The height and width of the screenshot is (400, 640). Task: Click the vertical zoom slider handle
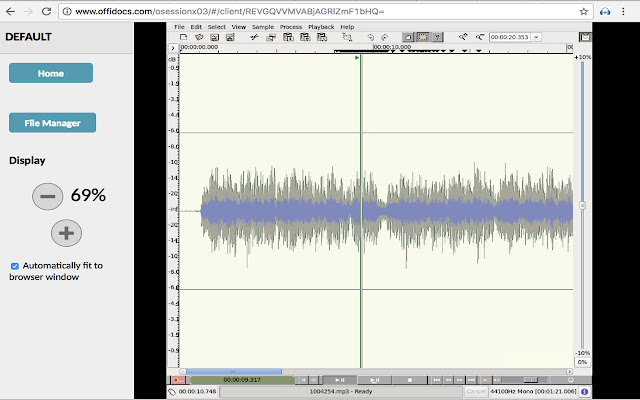tap(582, 205)
